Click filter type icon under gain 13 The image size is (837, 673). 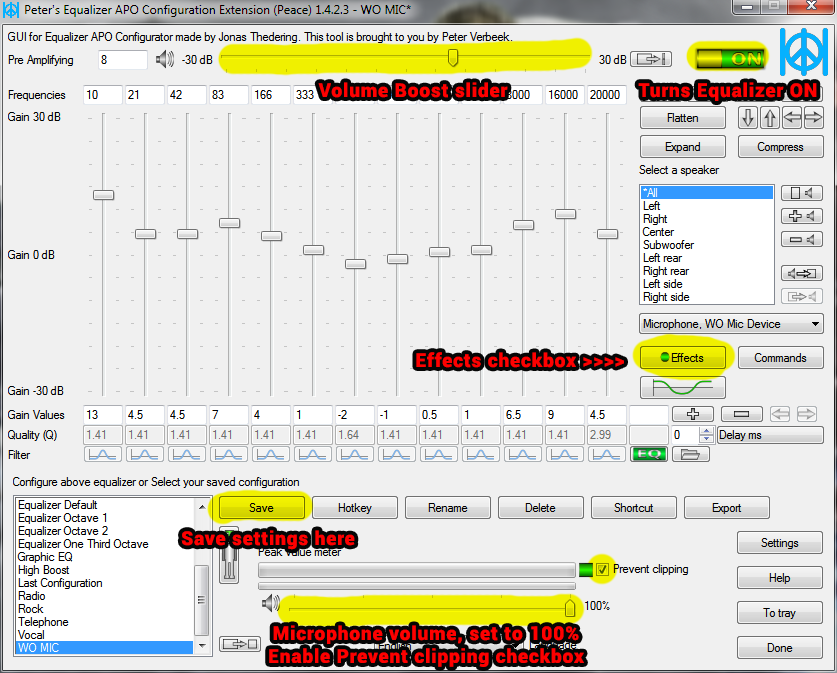pyautogui.click(x=102, y=454)
